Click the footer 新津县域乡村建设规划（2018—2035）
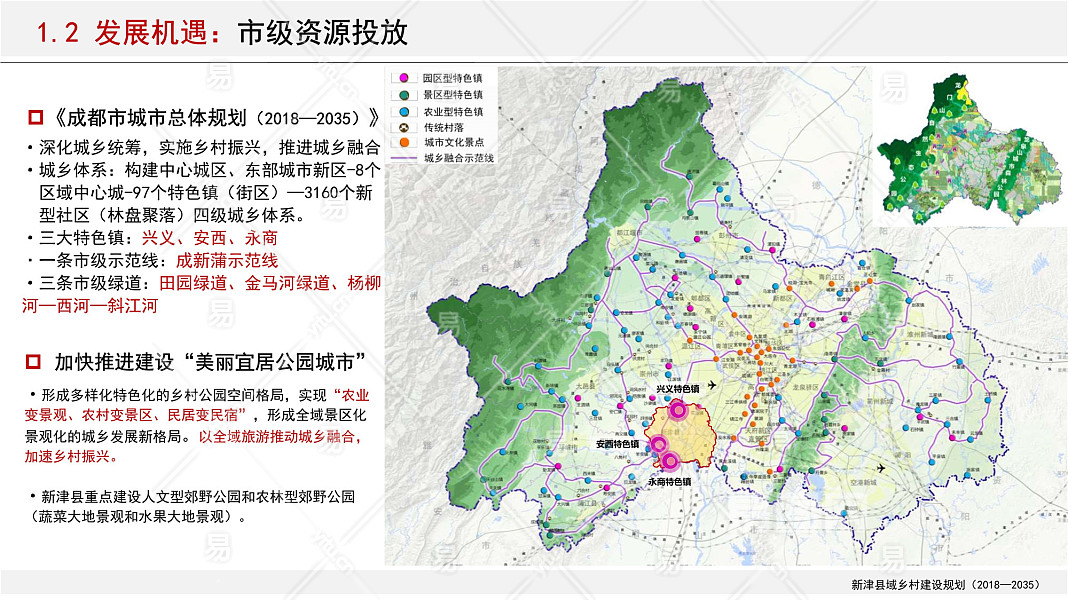The height and width of the screenshot is (600, 1068). coord(947,584)
